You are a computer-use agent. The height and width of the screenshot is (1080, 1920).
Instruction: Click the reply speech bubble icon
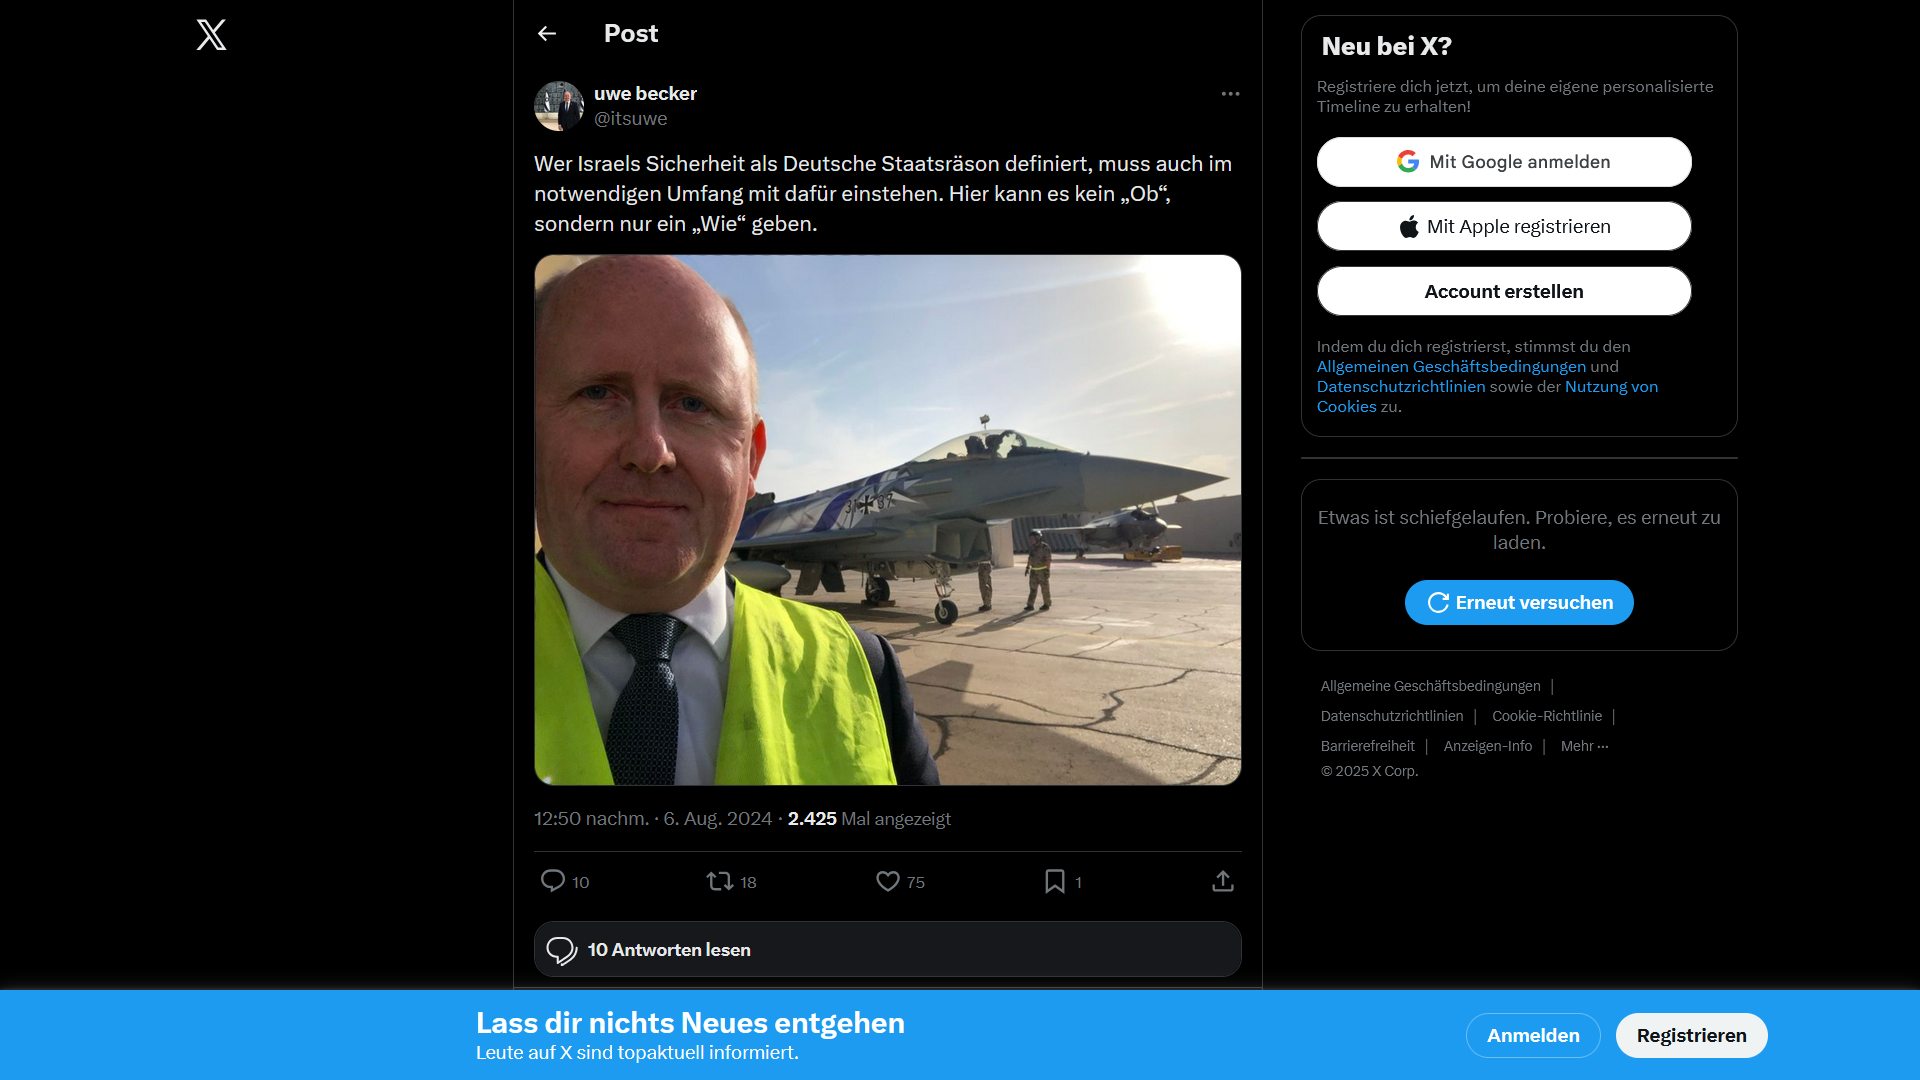pos(553,881)
